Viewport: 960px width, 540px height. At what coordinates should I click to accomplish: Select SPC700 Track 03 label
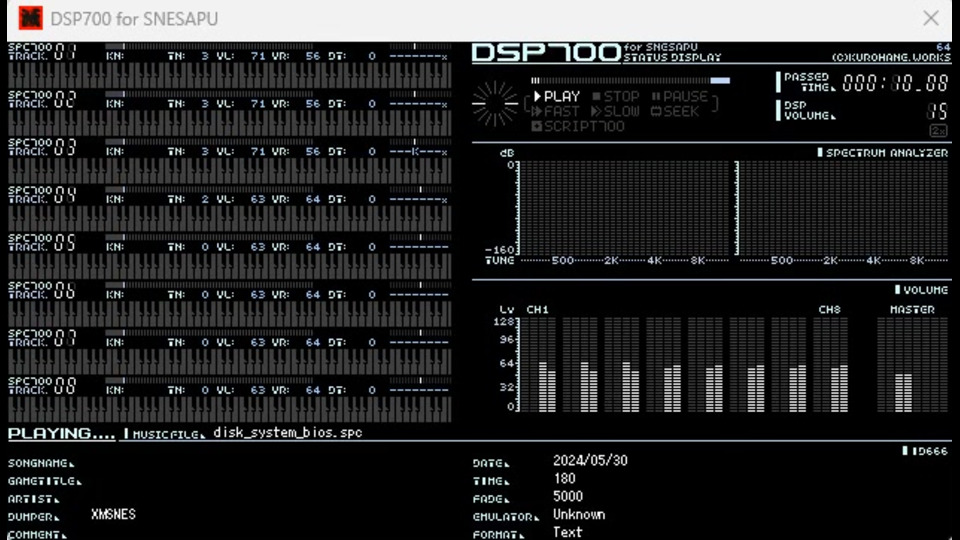[42, 147]
